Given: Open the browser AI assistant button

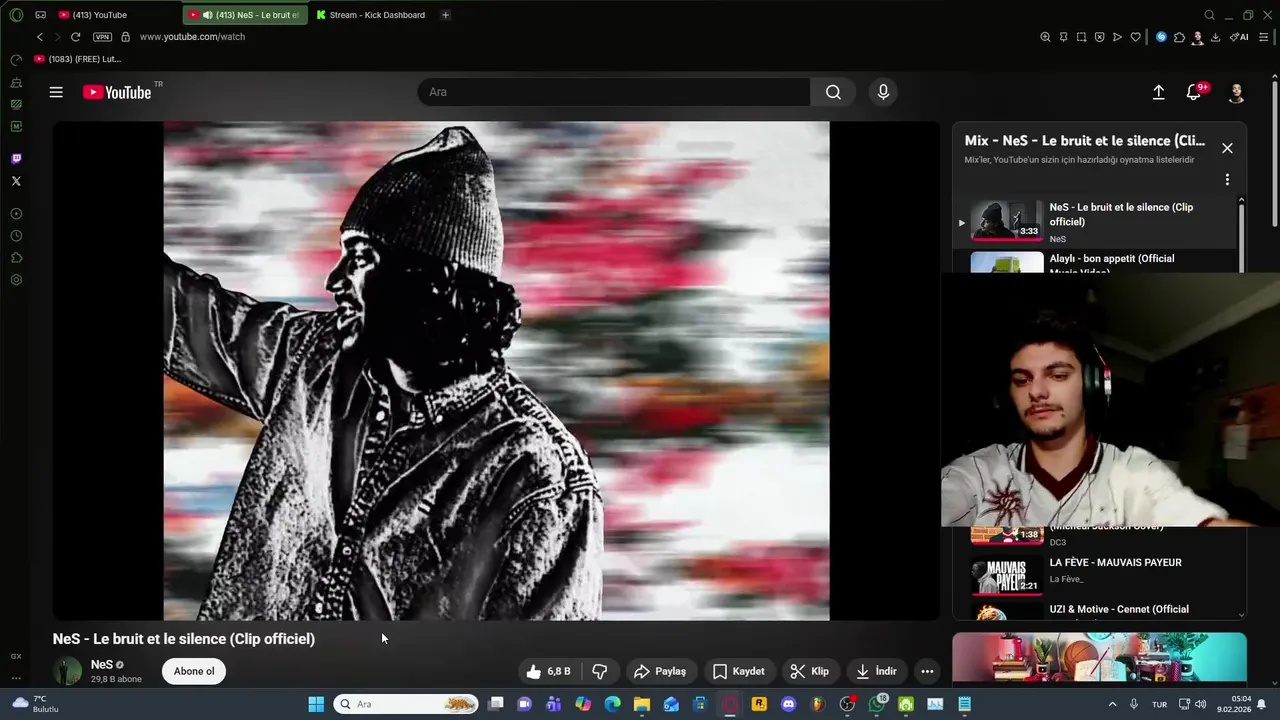Looking at the screenshot, I should coord(1239,37).
